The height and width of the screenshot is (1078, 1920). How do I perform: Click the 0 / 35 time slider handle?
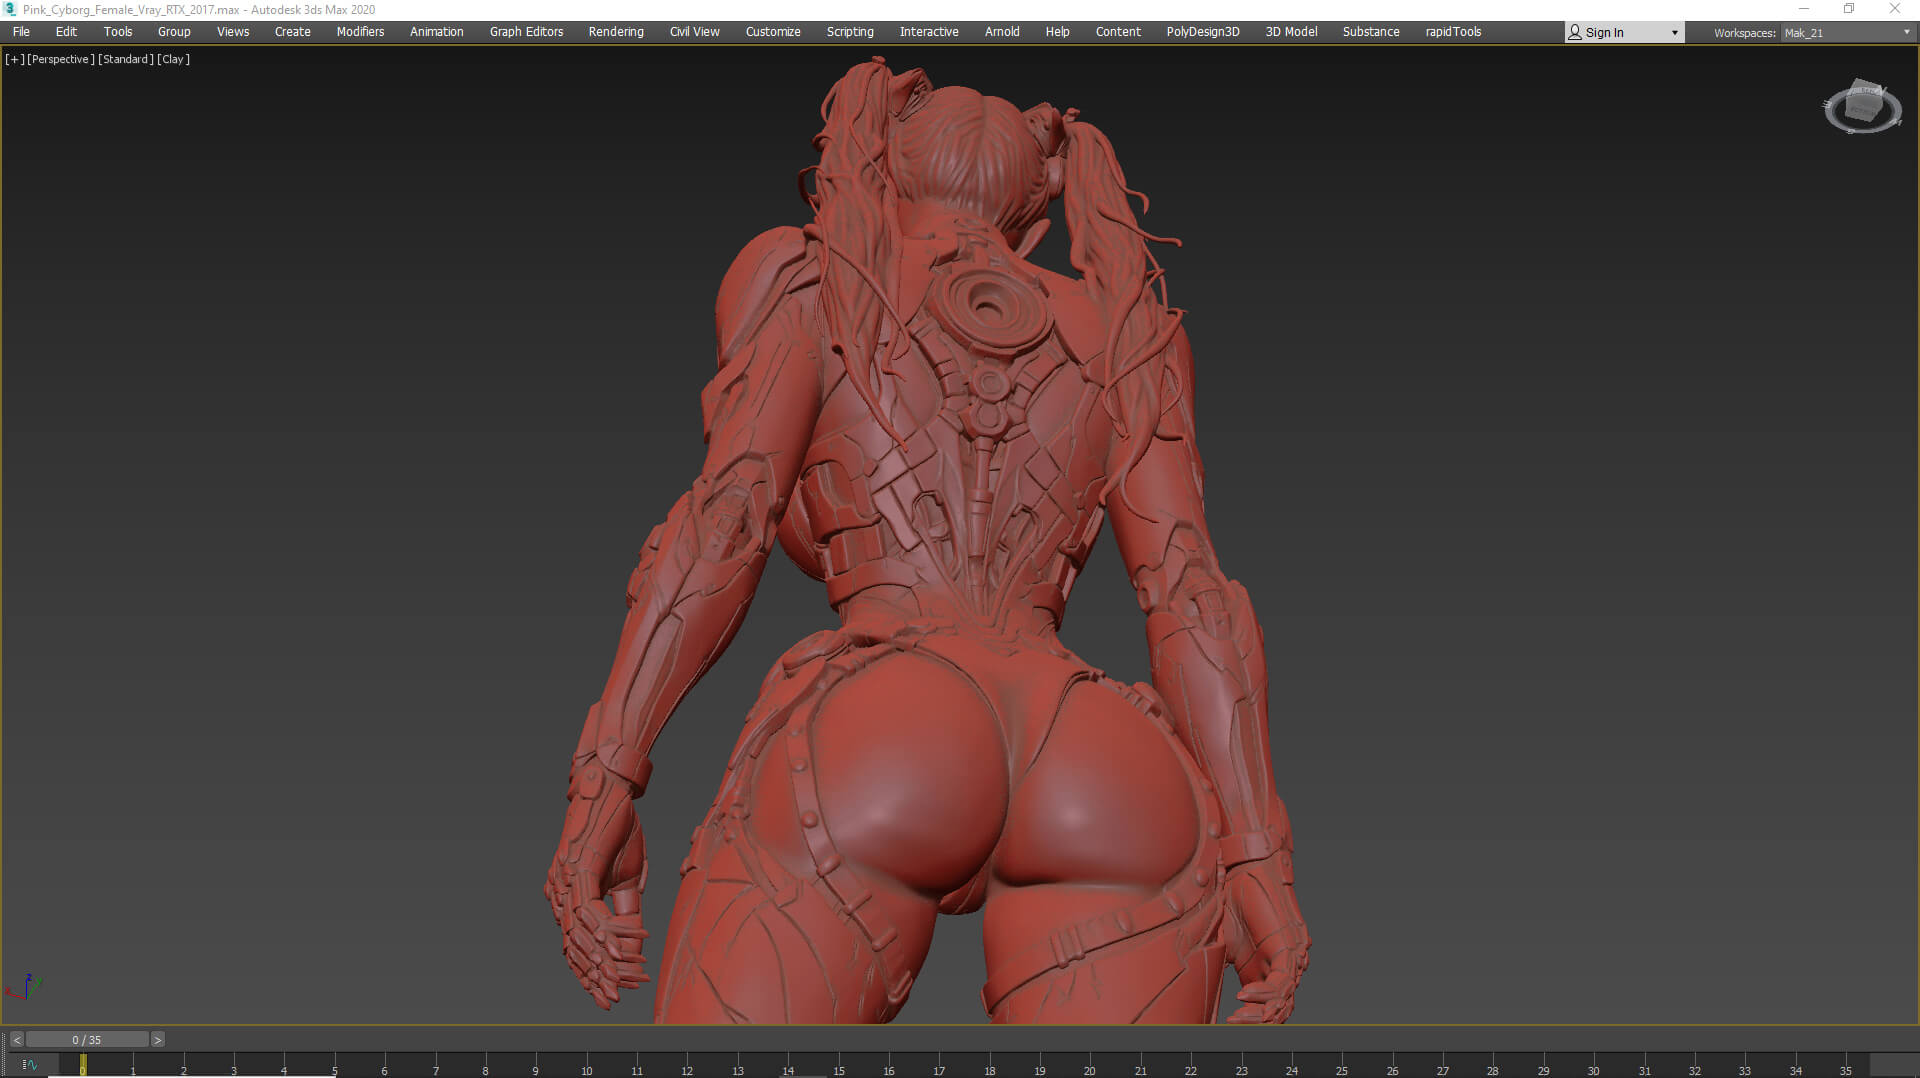[87, 1040]
